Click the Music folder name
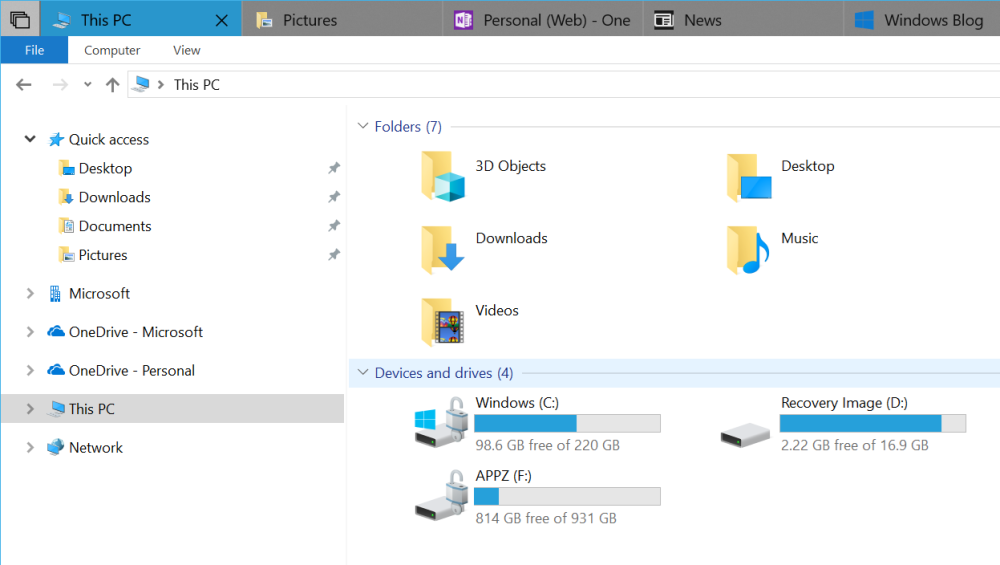The width and height of the screenshot is (1000, 565). click(800, 238)
